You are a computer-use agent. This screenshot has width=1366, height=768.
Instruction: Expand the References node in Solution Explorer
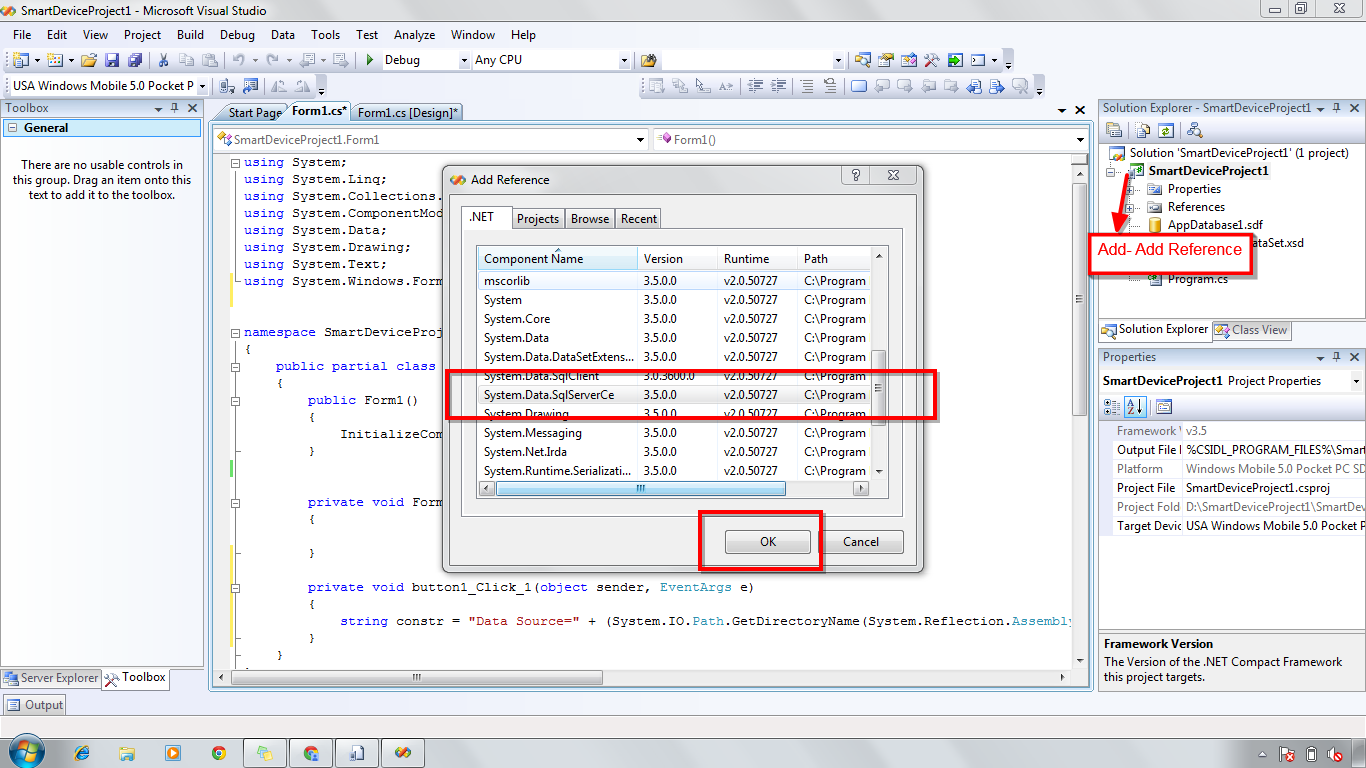tap(1130, 207)
